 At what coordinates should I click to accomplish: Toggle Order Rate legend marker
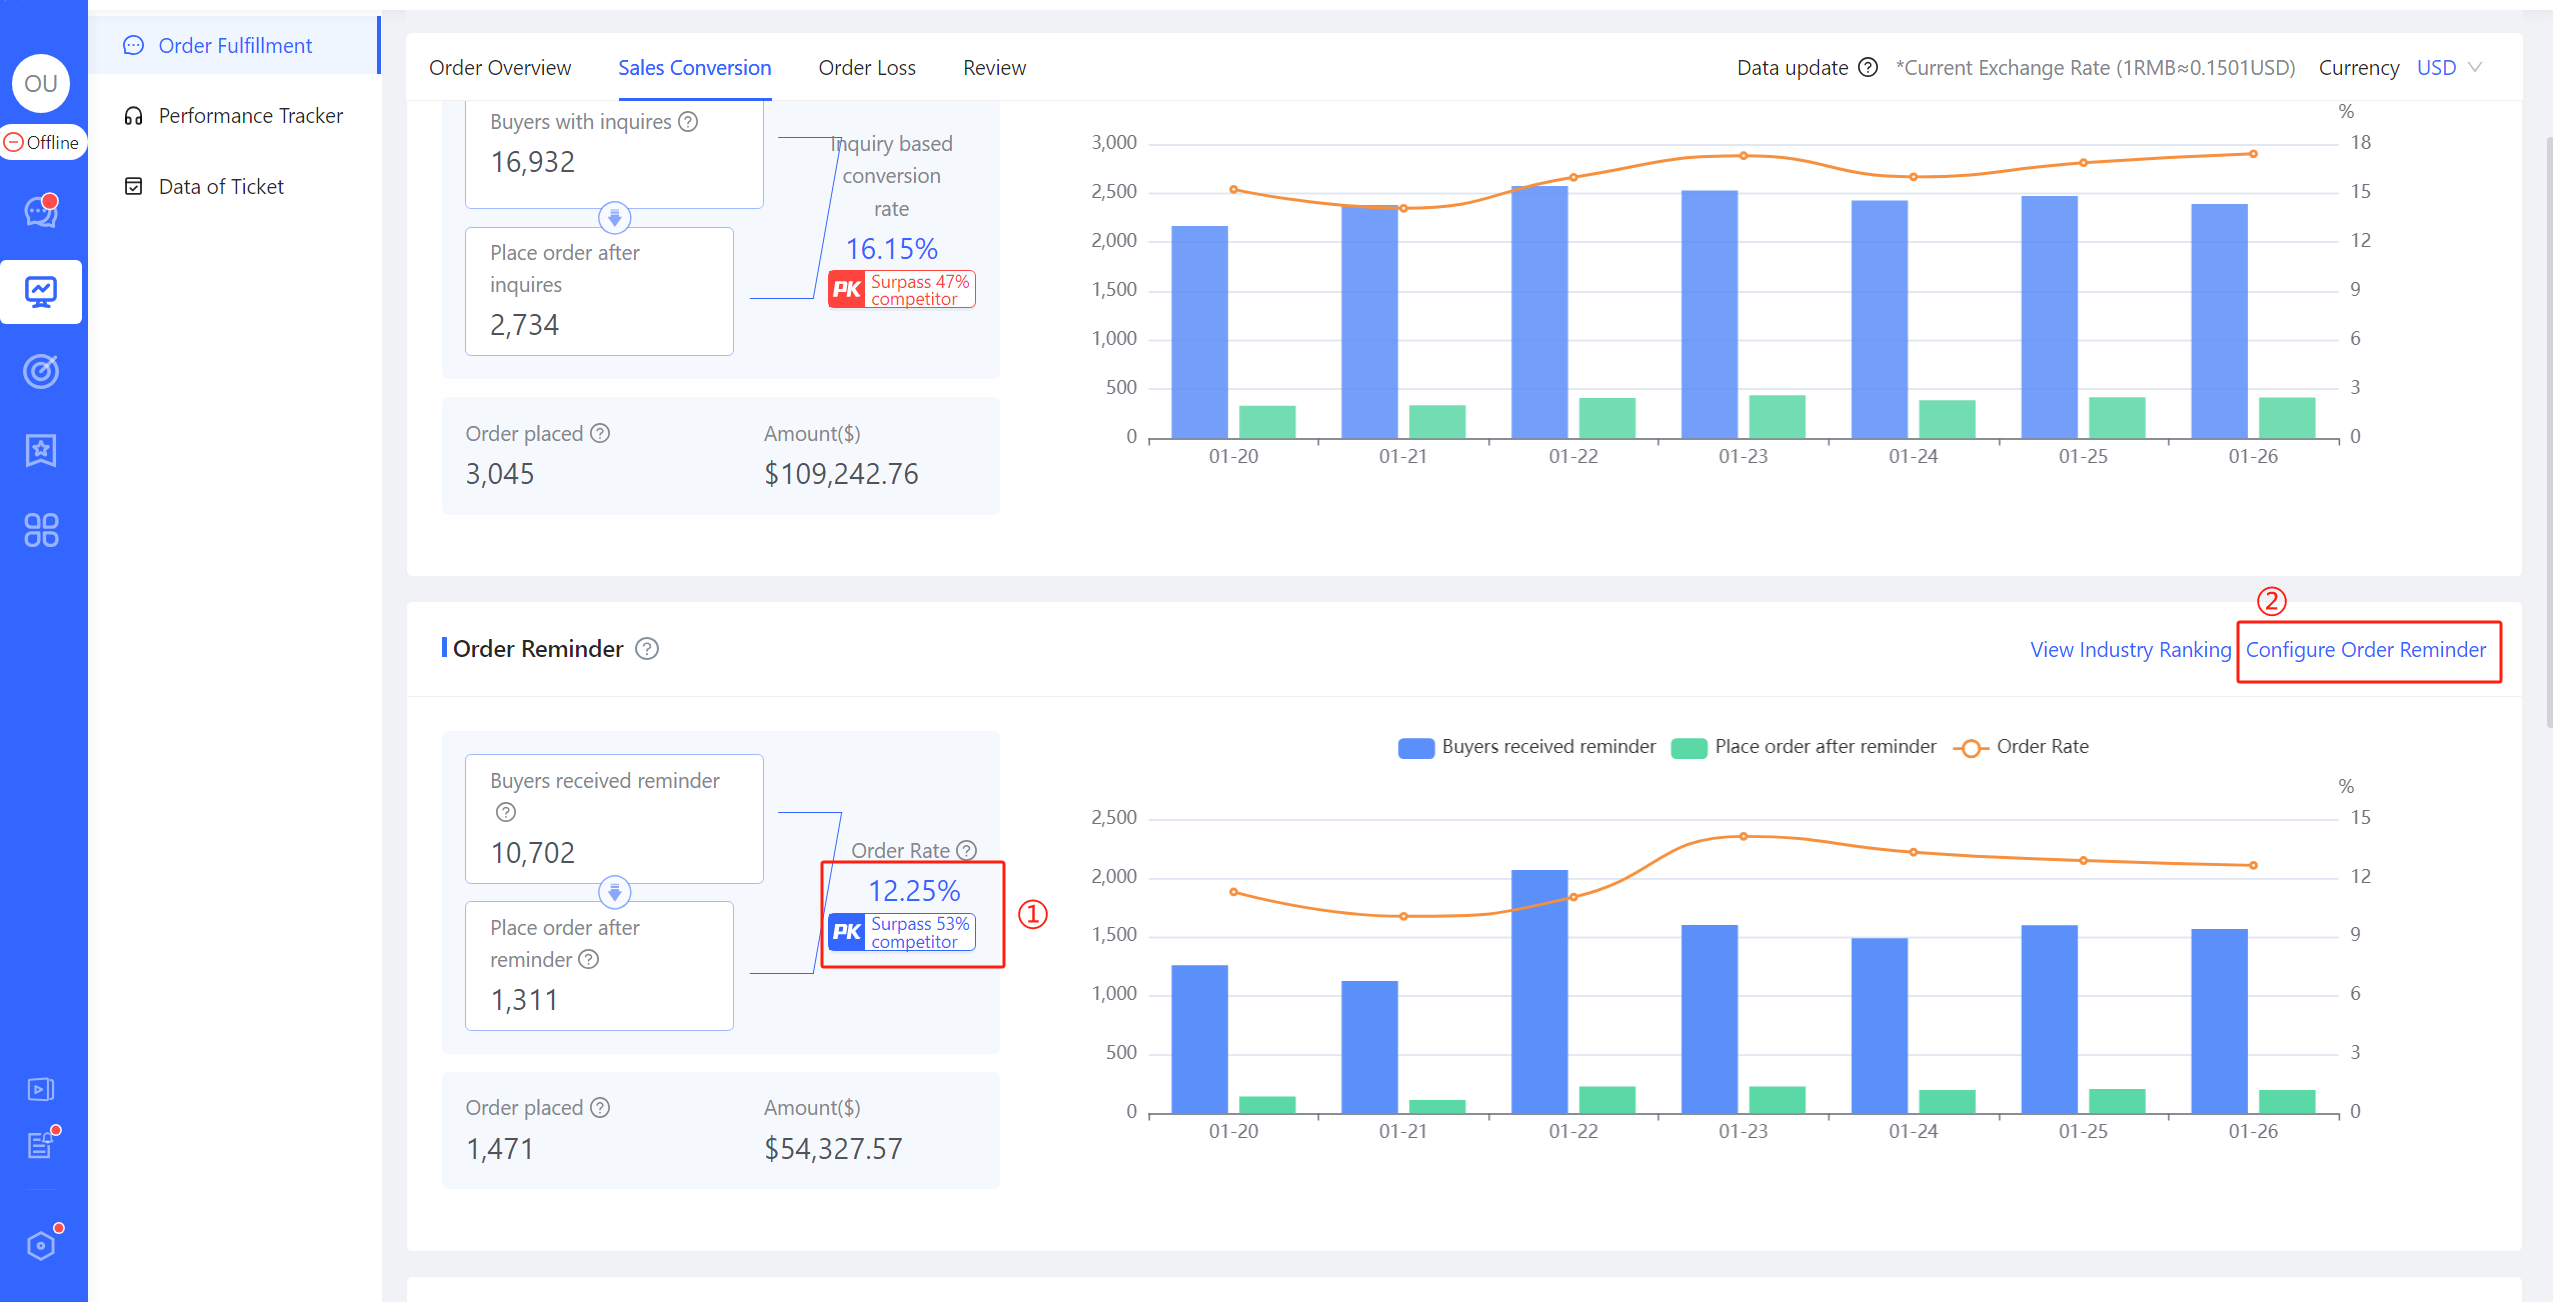[1970, 747]
